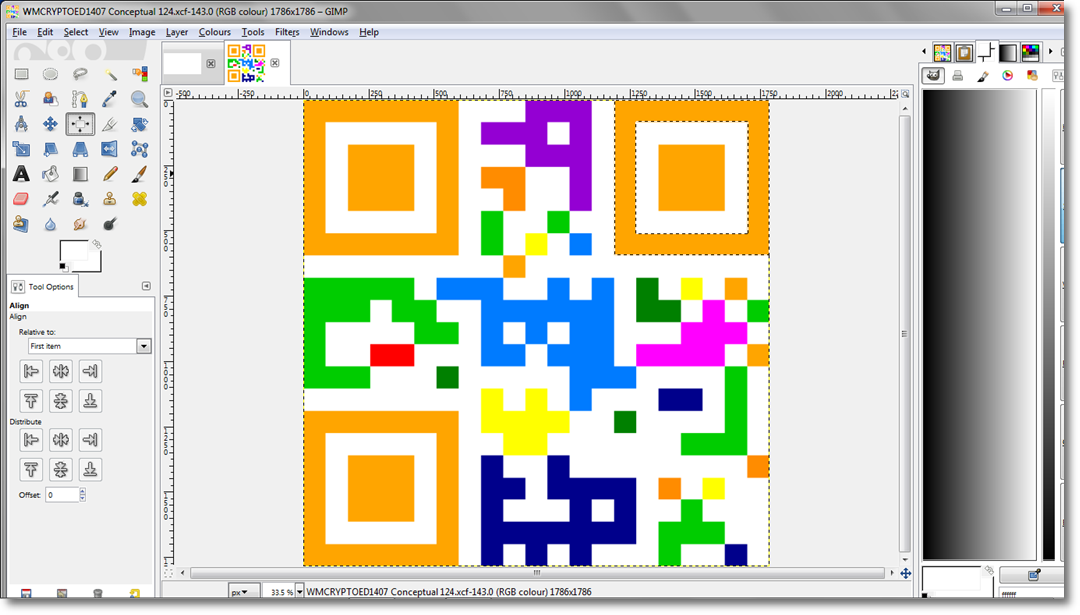Open the Filters menu

(x=287, y=32)
